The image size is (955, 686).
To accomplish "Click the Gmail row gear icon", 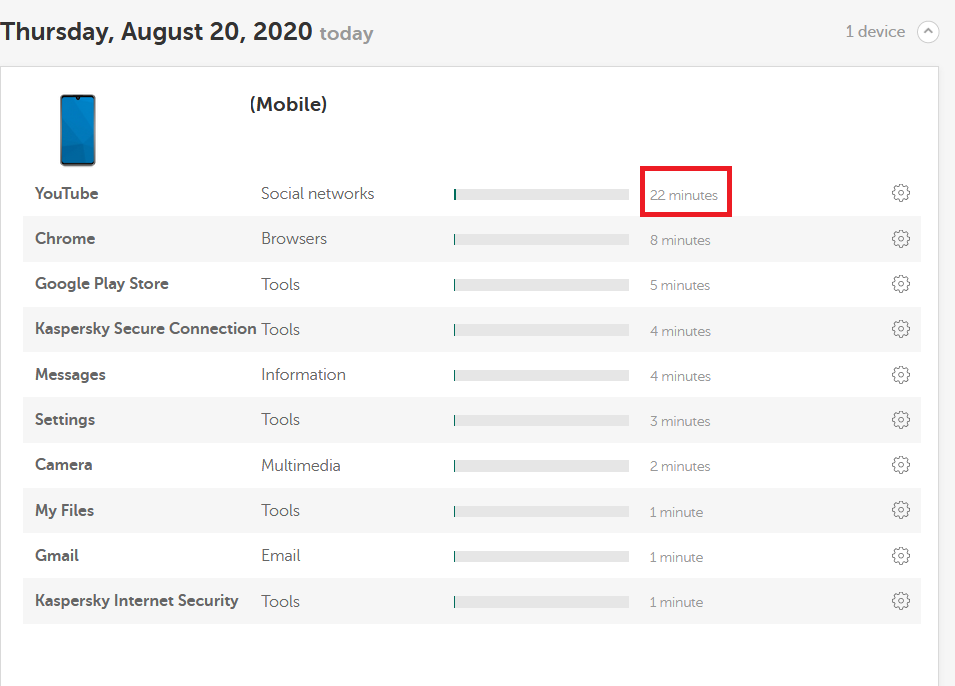I will (901, 556).
